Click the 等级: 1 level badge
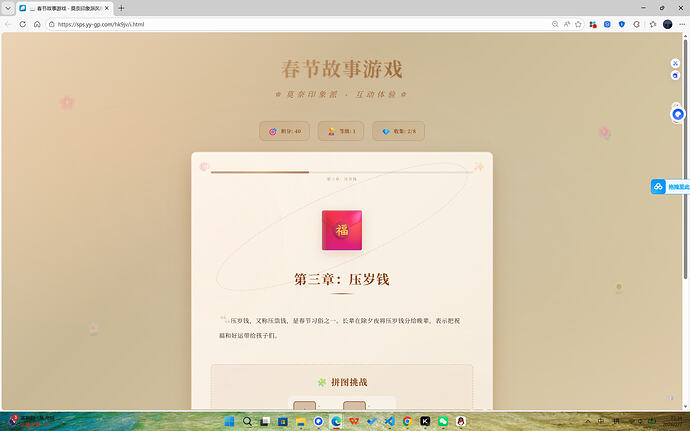 [x=341, y=131]
